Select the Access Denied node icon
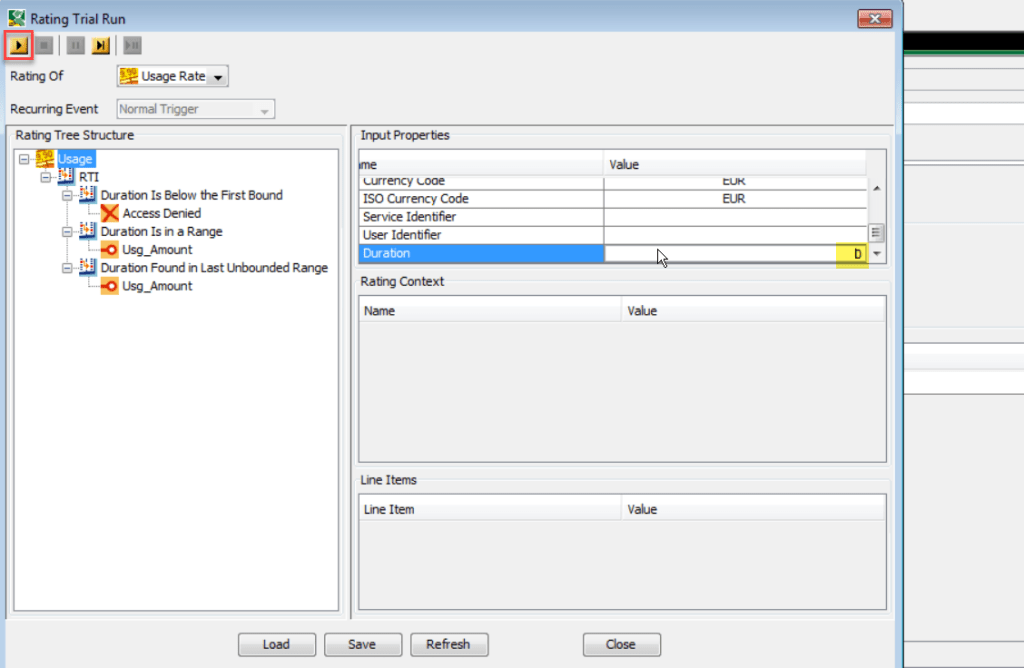 [109, 212]
